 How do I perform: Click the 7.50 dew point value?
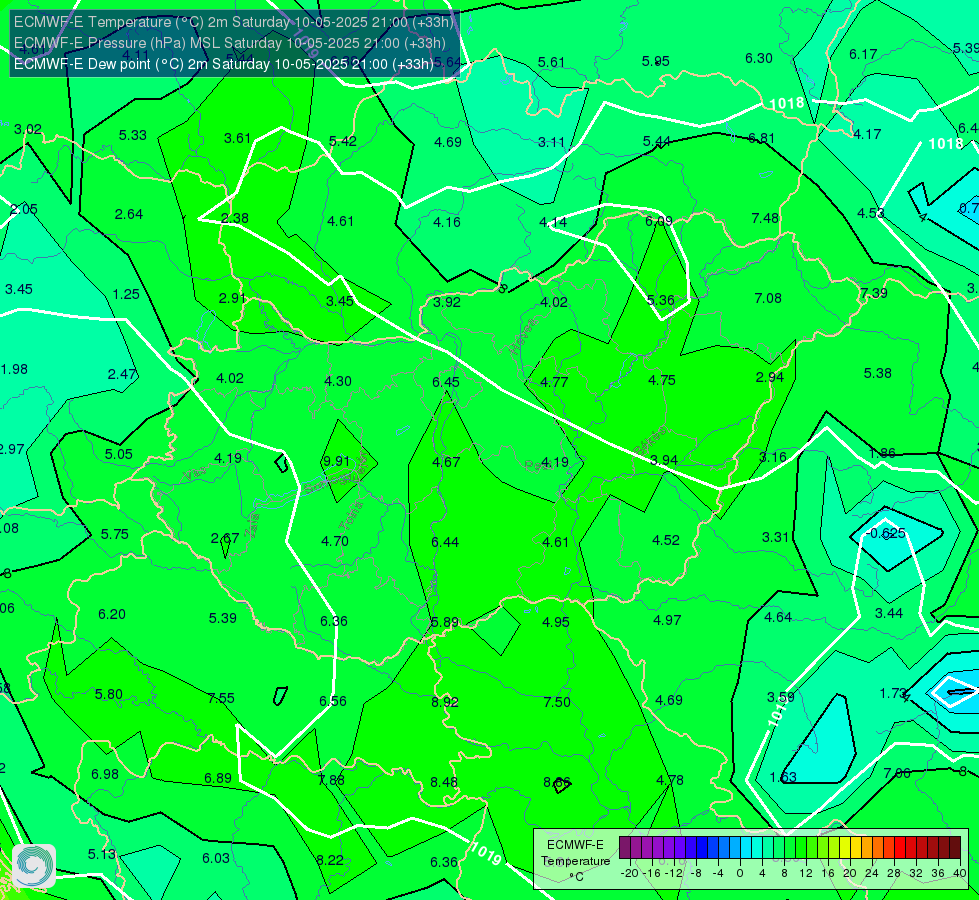pos(557,702)
